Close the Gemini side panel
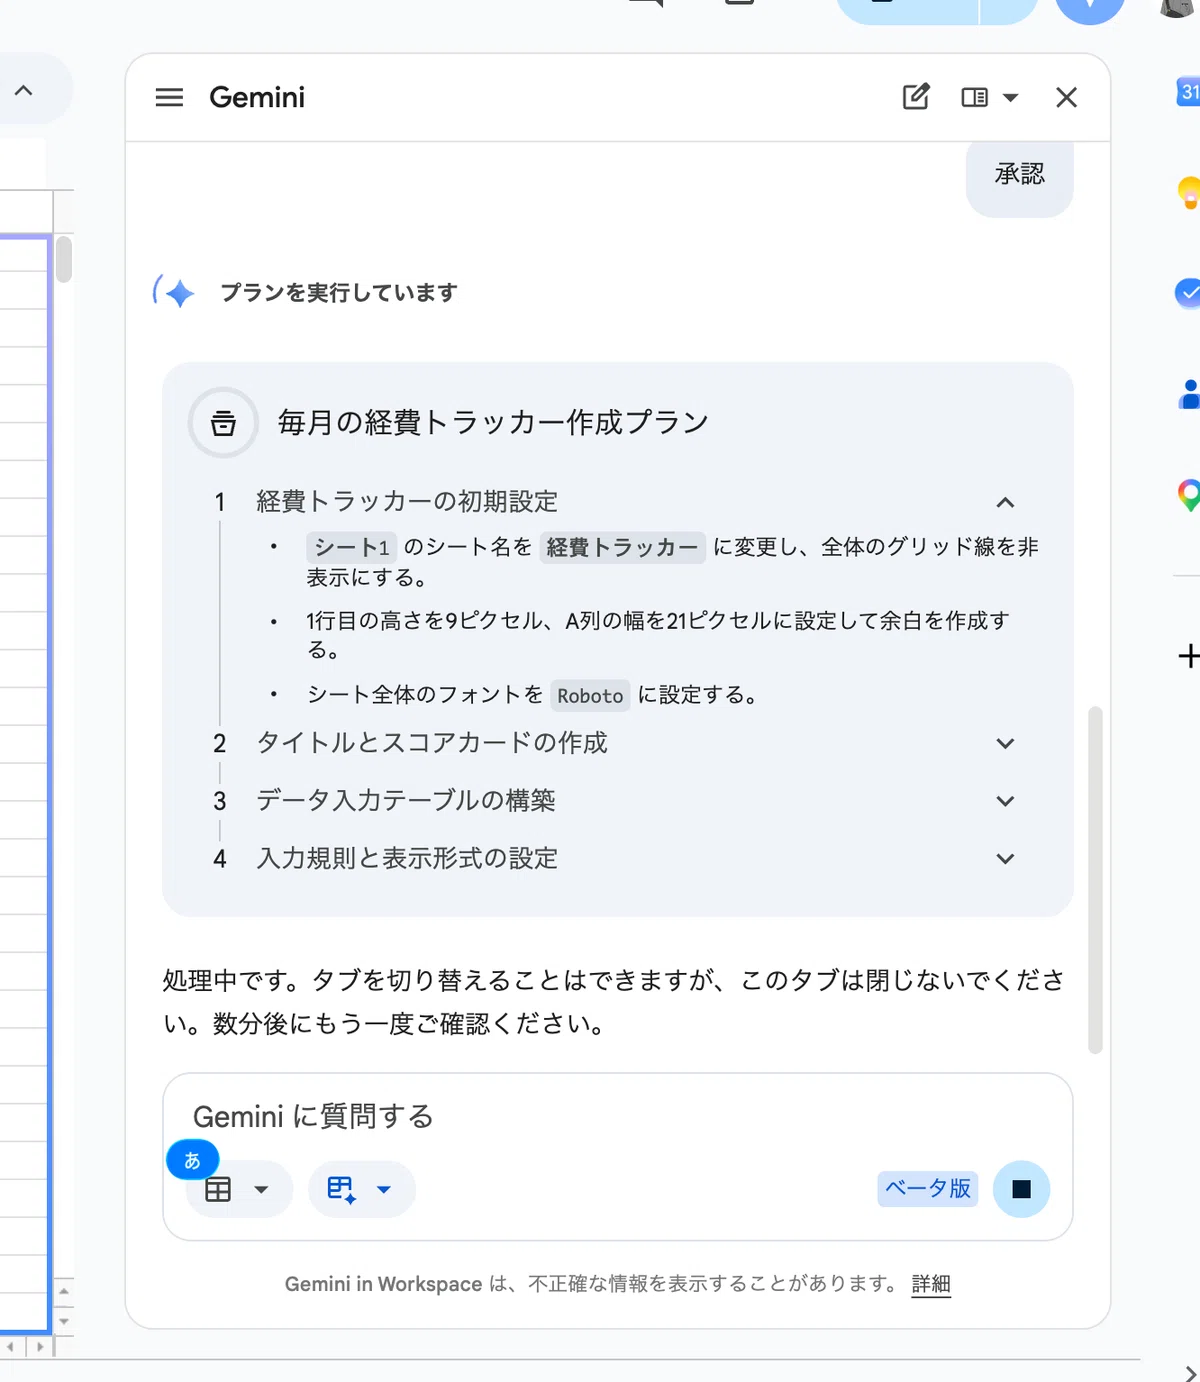Viewport: 1200px width, 1382px height. click(1066, 97)
